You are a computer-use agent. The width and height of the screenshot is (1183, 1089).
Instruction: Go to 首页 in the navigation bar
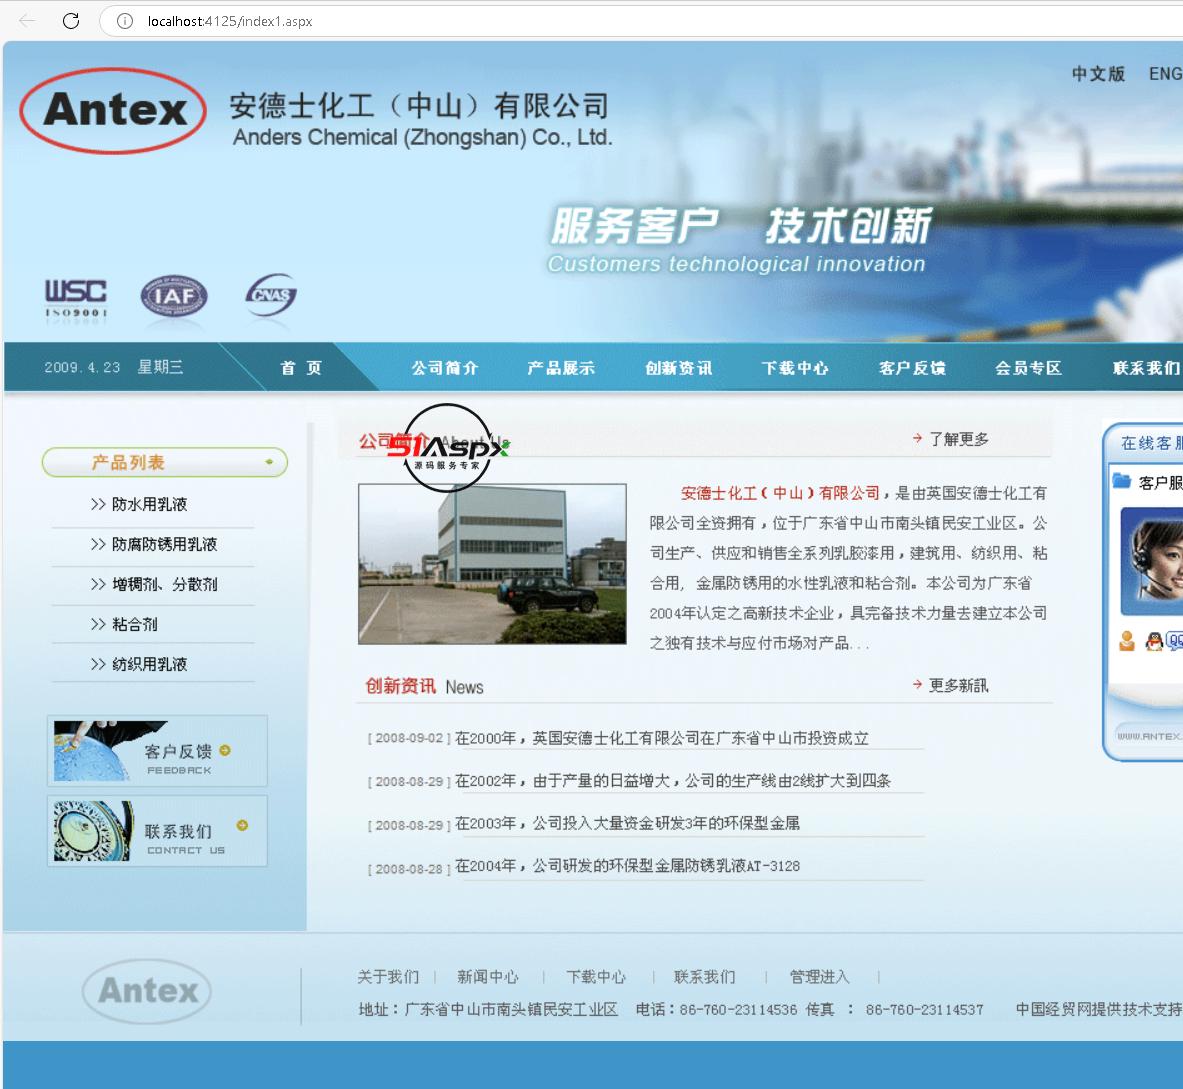point(301,368)
